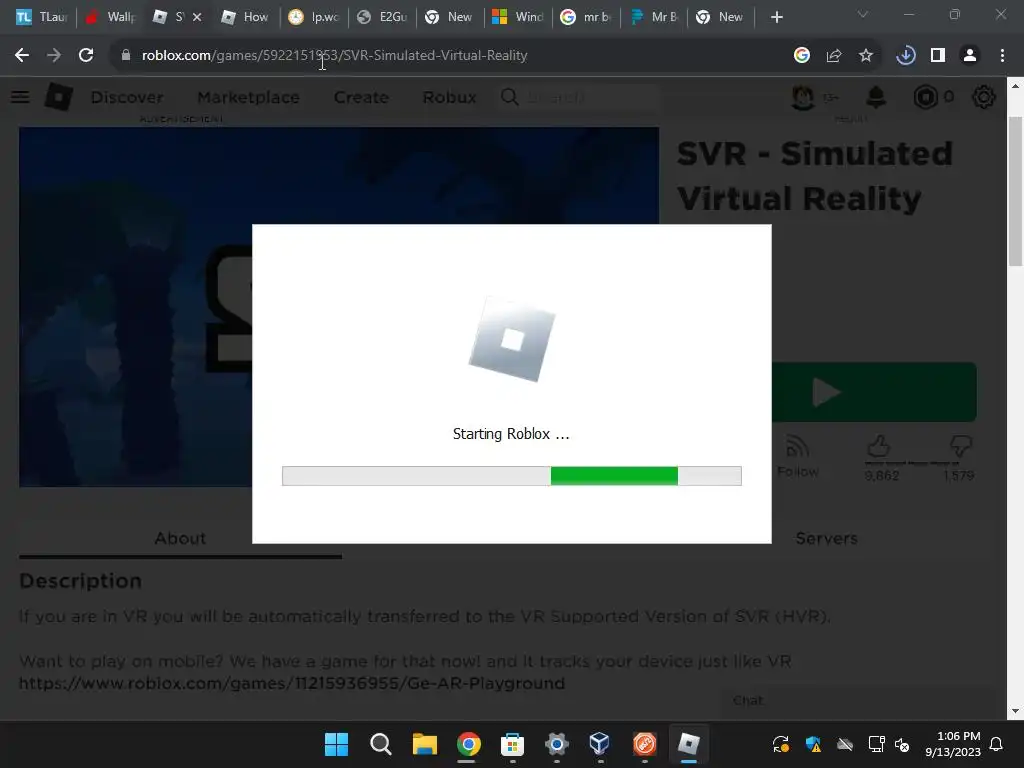The width and height of the screenshot is (1024, 768).
Task: Open the Windows Start menu
Action: (336, 744)
